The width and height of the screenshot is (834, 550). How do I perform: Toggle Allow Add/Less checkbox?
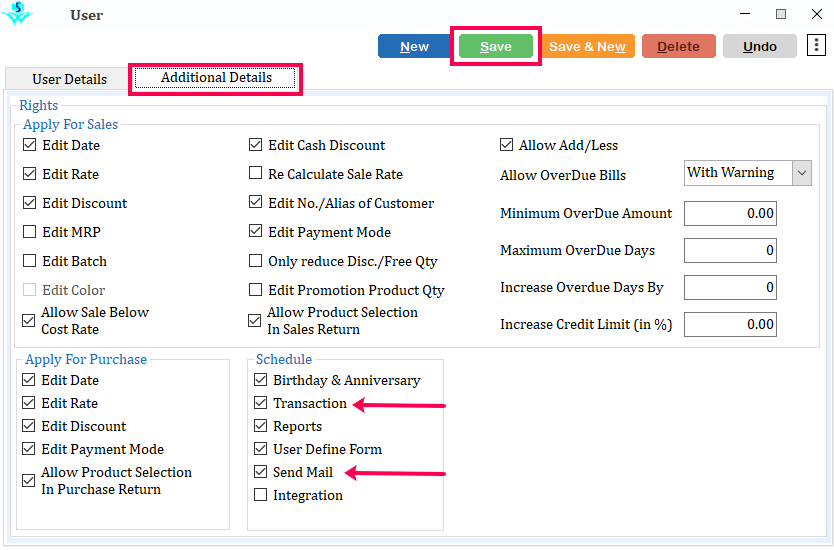pos(506,145)
